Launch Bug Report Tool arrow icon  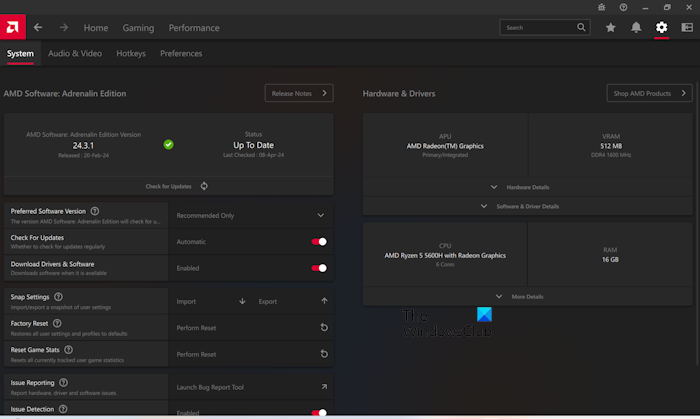(324, 387)
